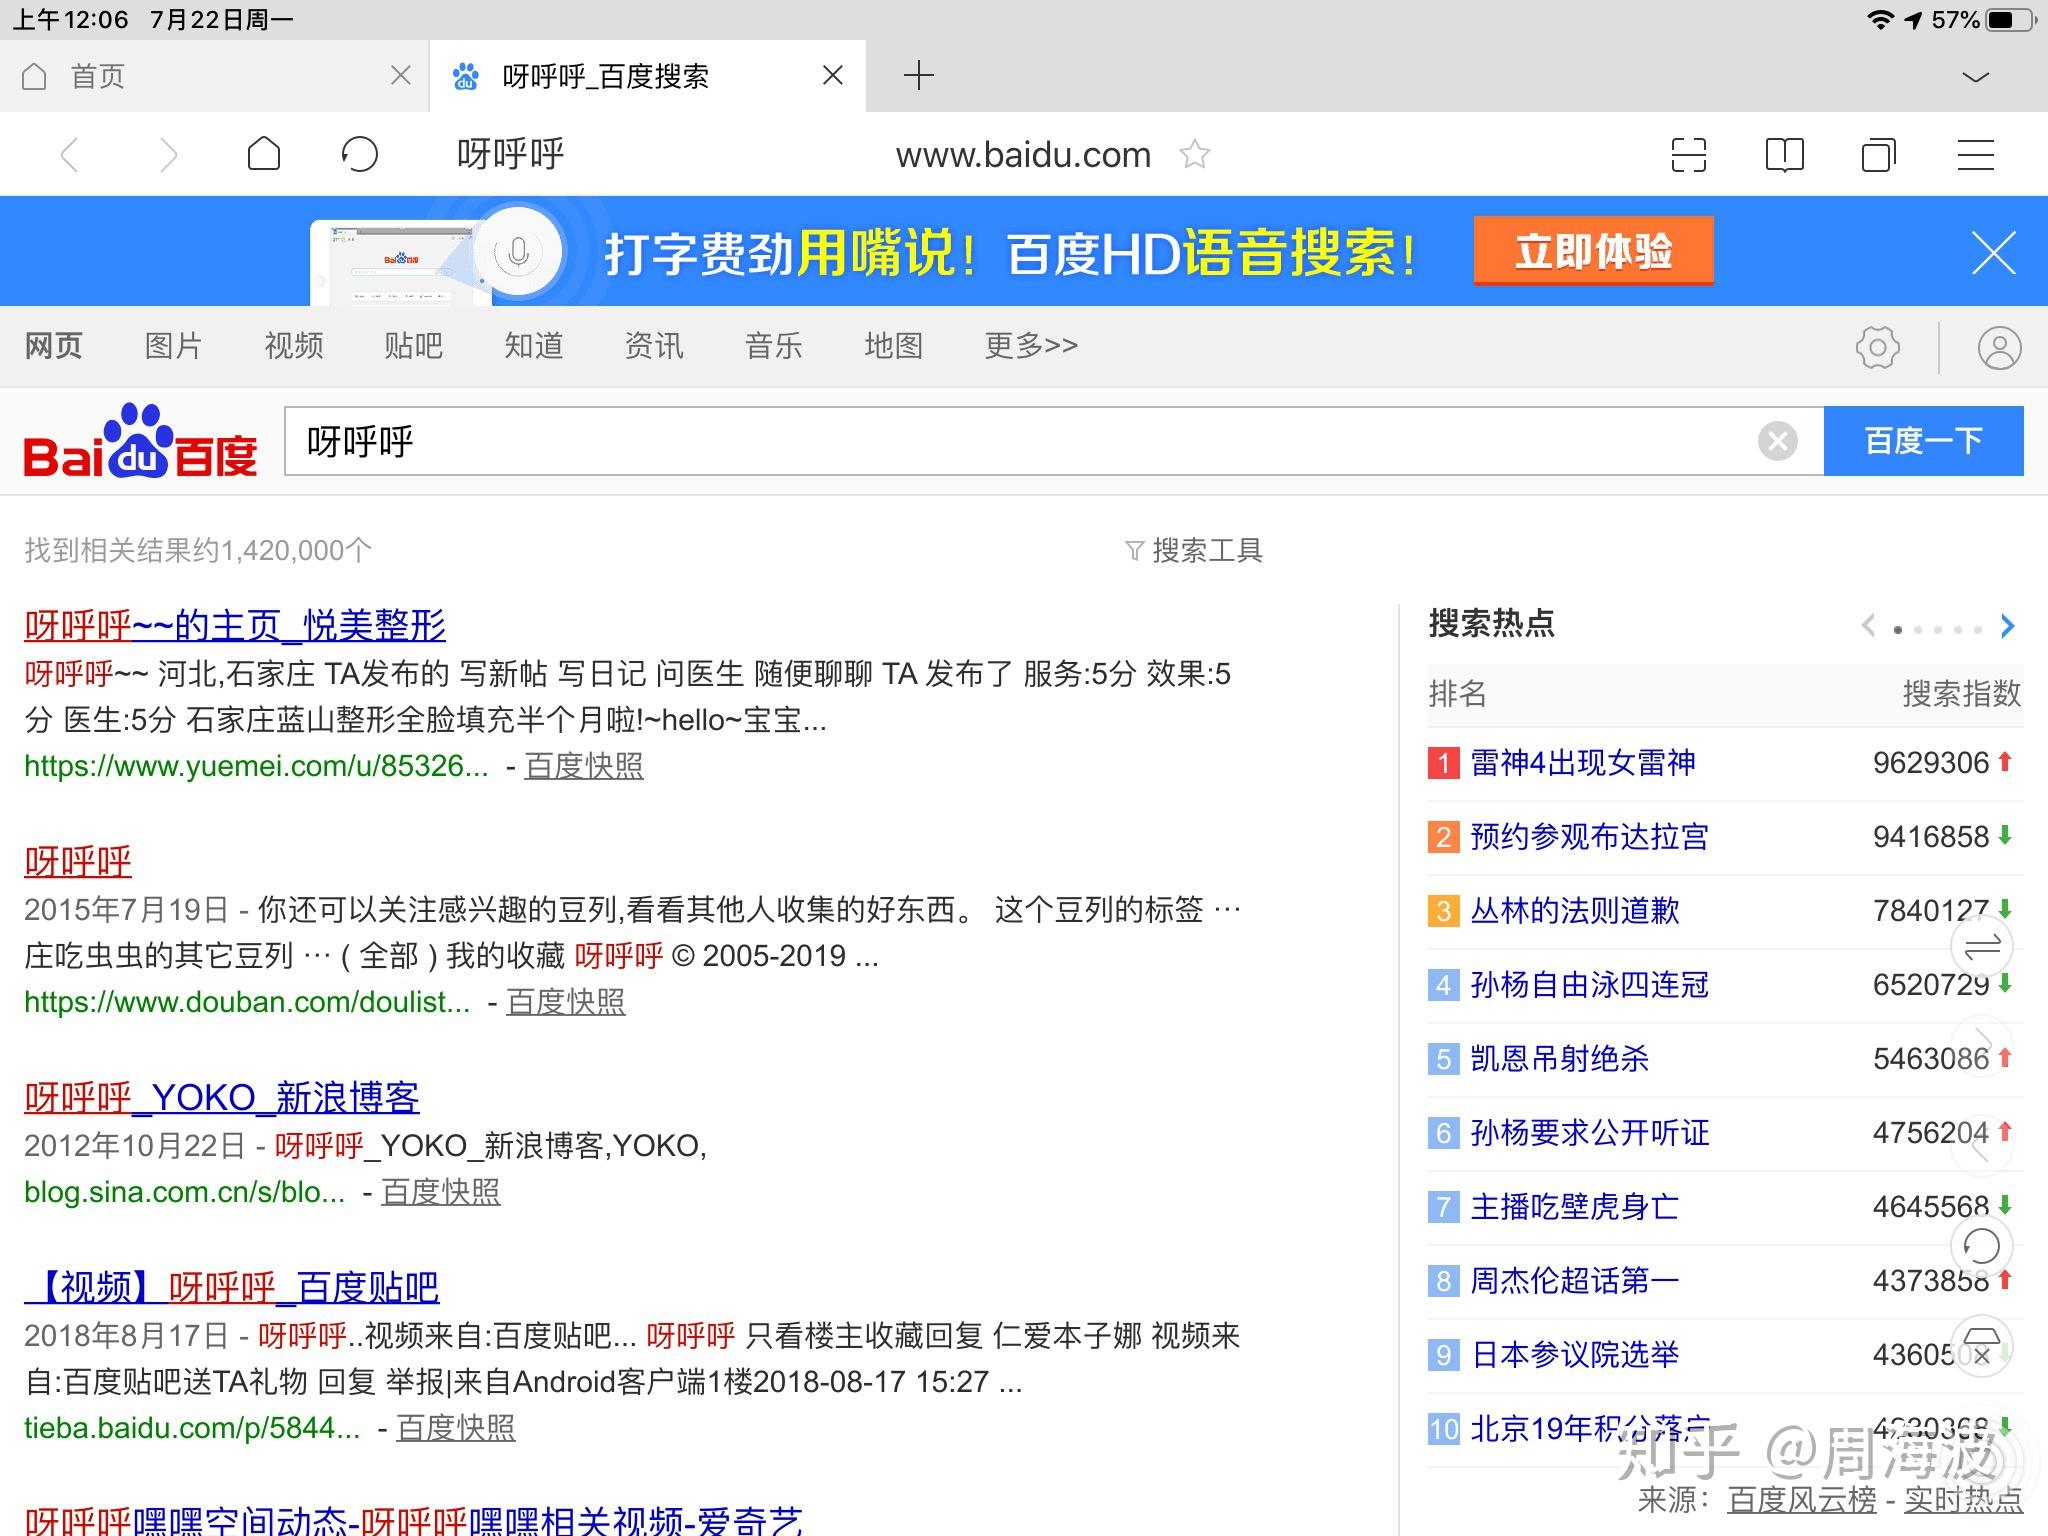Select the 知道 search category

(534, 346)
